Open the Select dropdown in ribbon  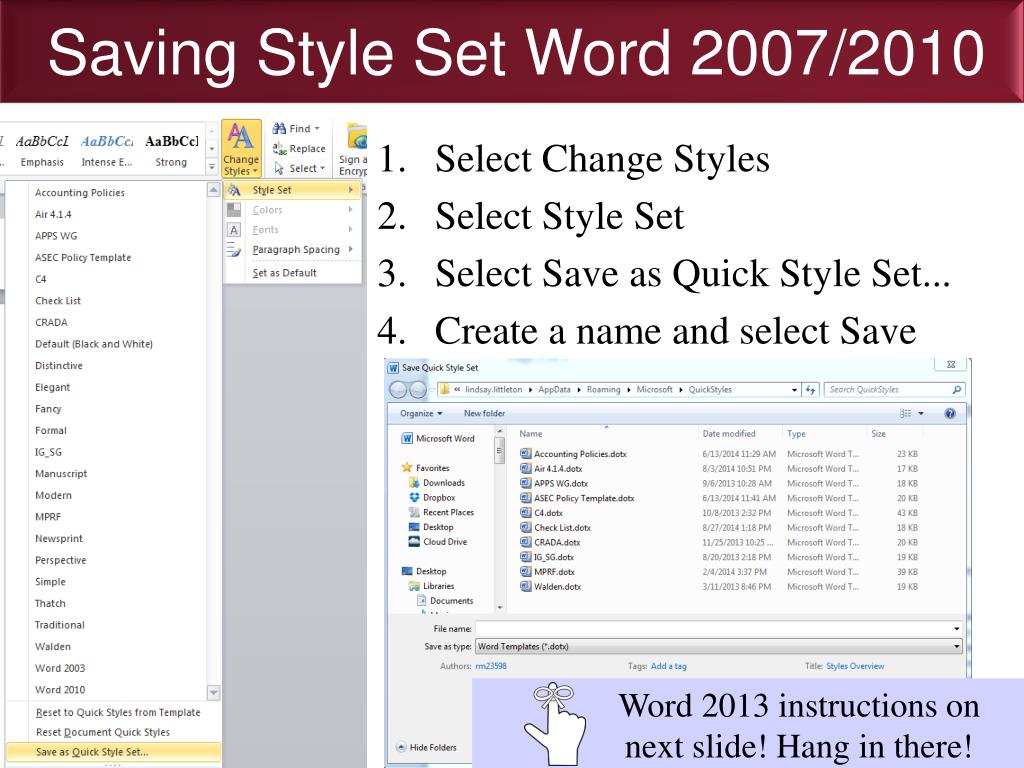[x=299, y=168]
